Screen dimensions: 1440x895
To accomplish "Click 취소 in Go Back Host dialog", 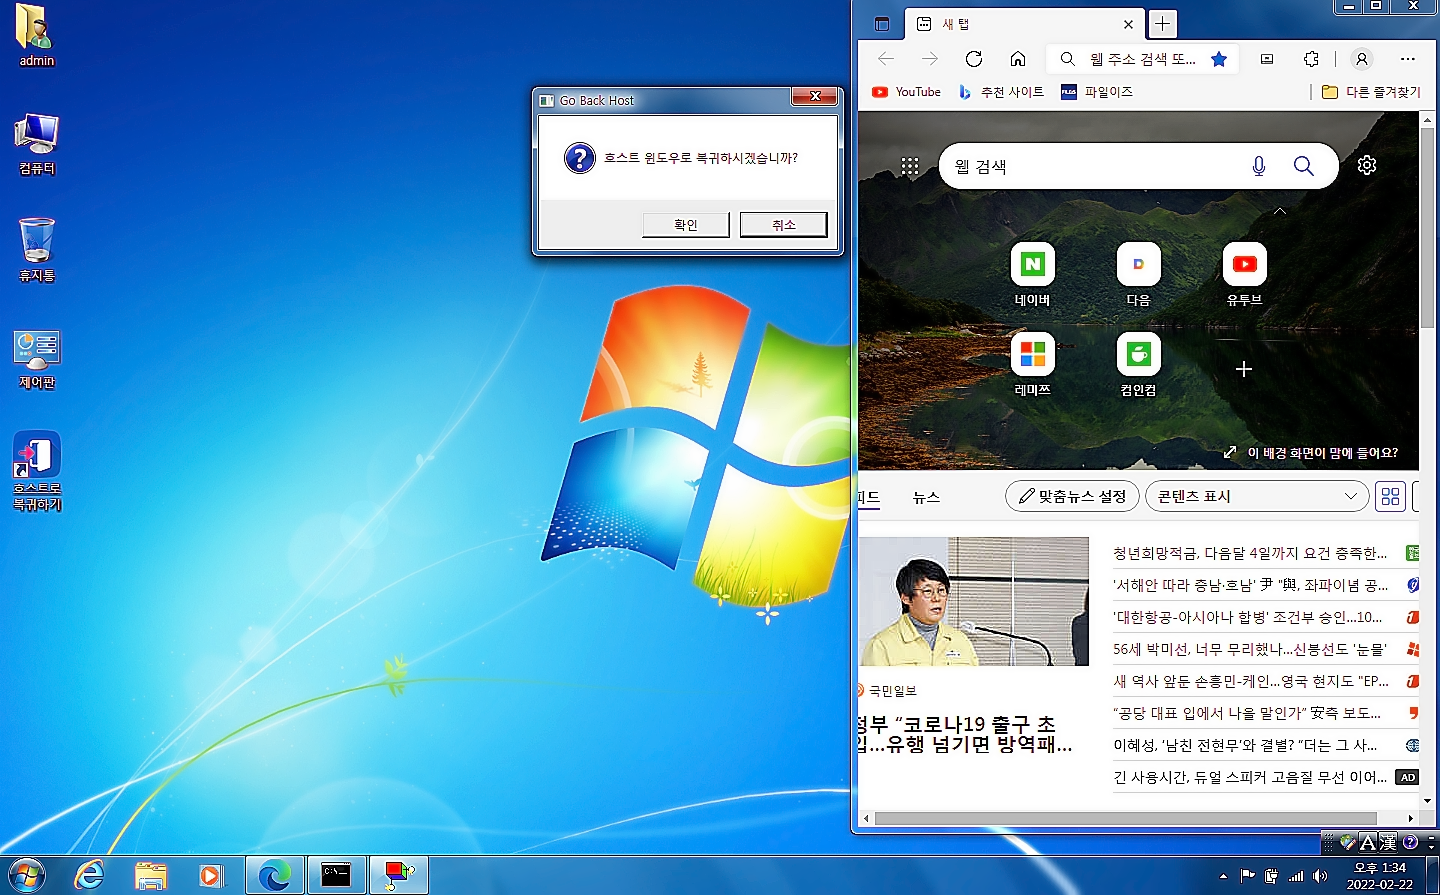I will point(783,225).
